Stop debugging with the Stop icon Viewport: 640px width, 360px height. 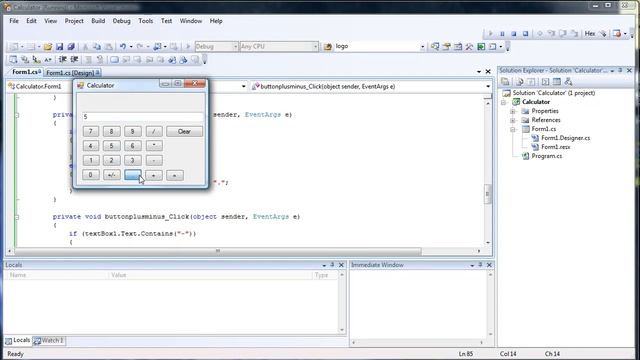click(x=514, y=33)
